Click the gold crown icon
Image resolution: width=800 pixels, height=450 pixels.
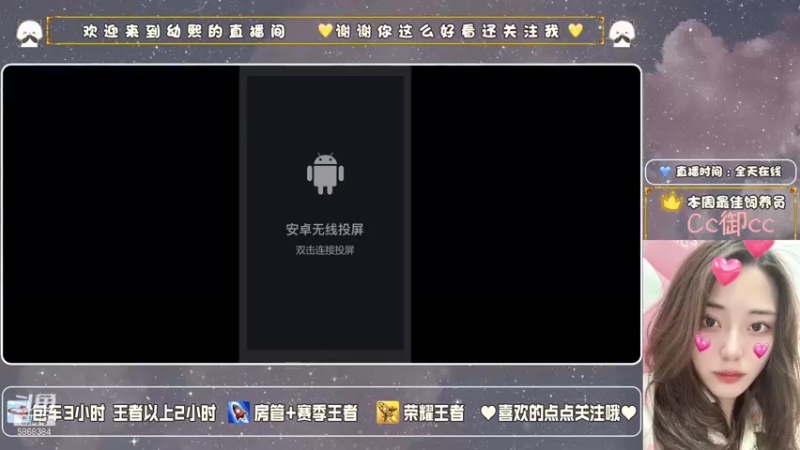pos(671,202)
